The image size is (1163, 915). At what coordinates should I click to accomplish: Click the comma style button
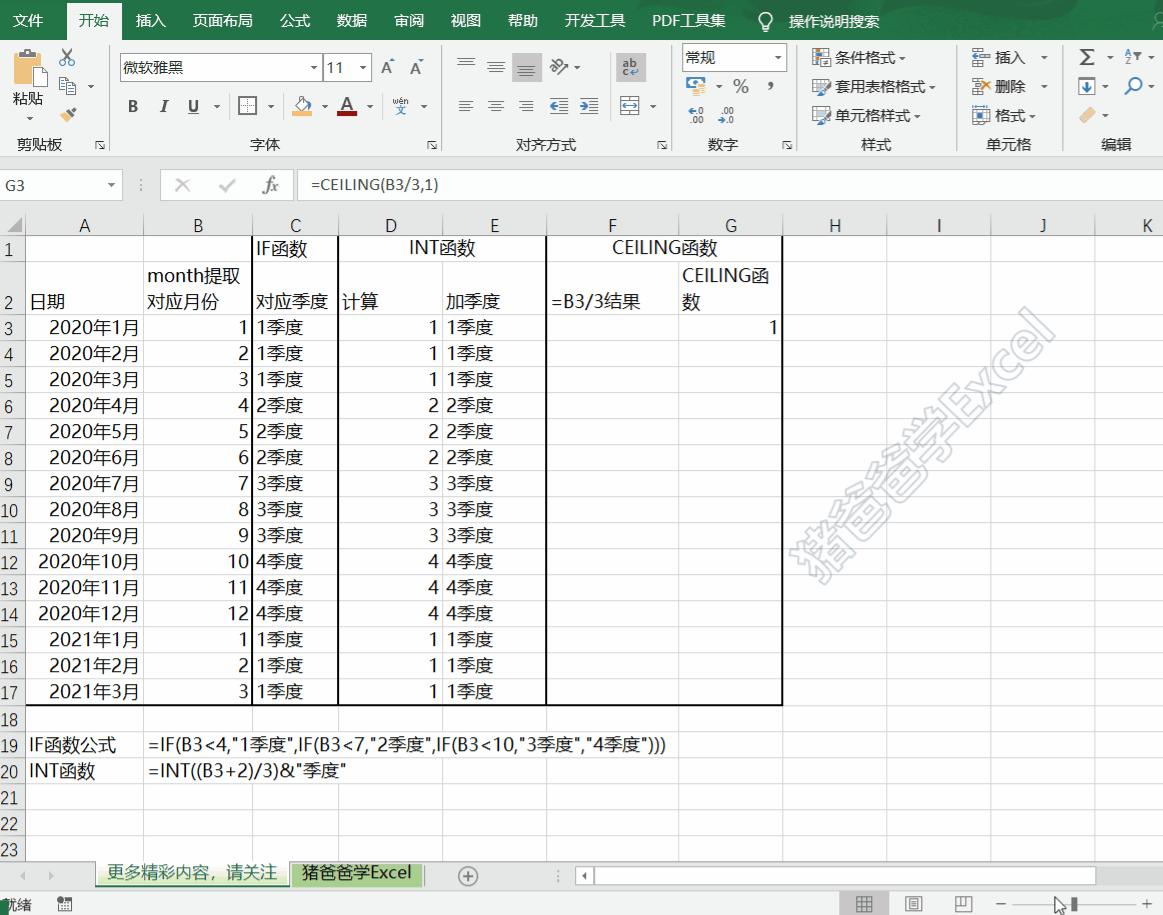pos(771,87)
